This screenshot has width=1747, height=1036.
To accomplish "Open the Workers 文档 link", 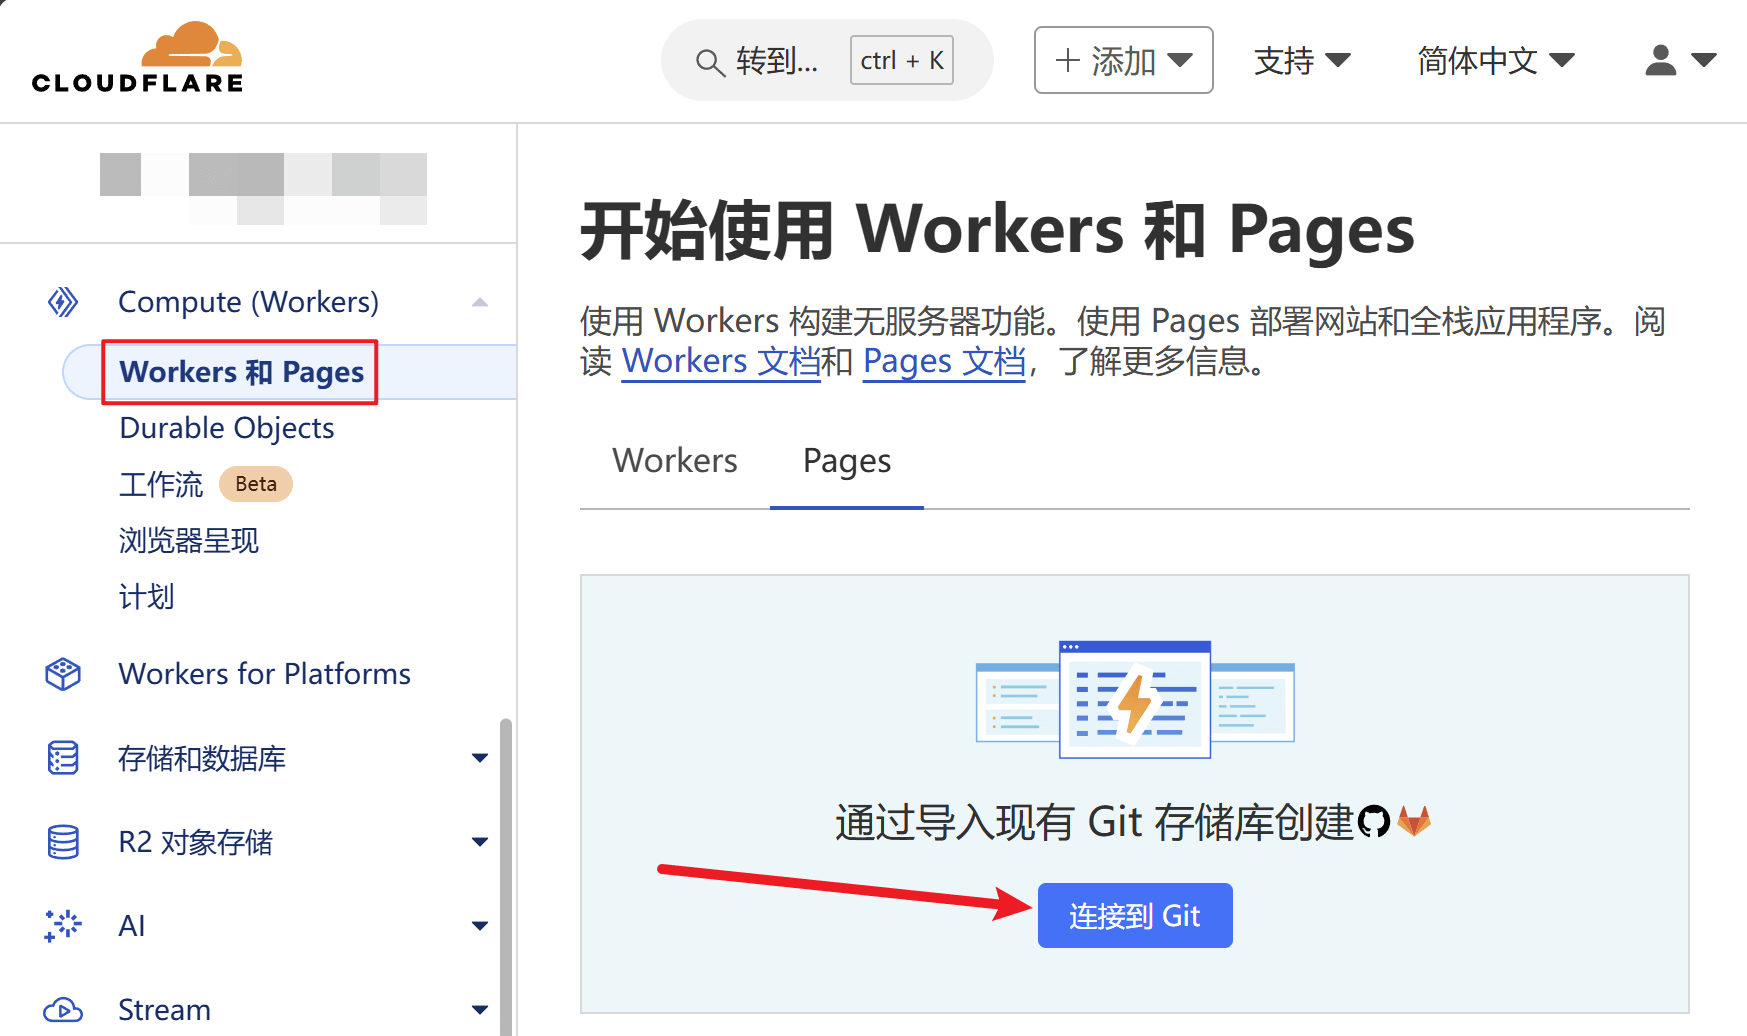I will (x=720, y=361).
